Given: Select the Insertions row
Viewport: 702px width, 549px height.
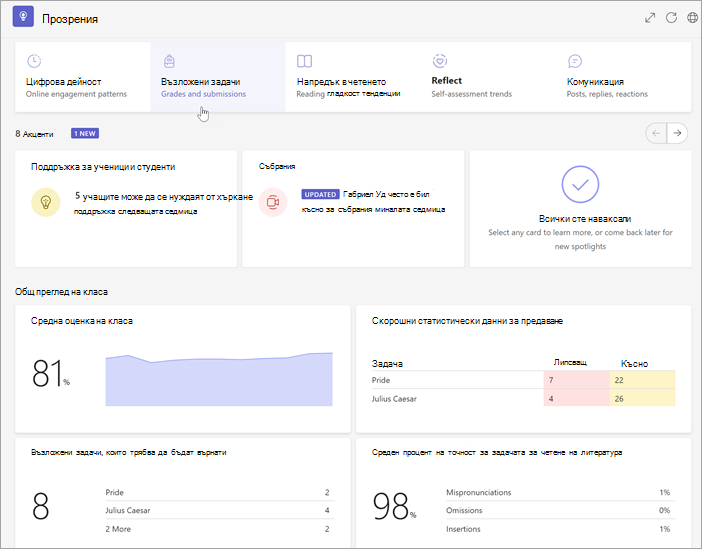Looking at the screenshot, I should pyautogui.click(x=561, y=529).
